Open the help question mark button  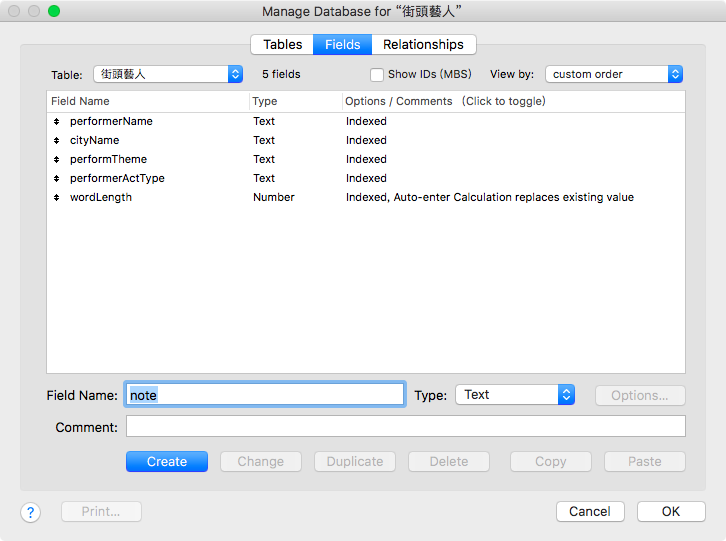coord(31,512)
